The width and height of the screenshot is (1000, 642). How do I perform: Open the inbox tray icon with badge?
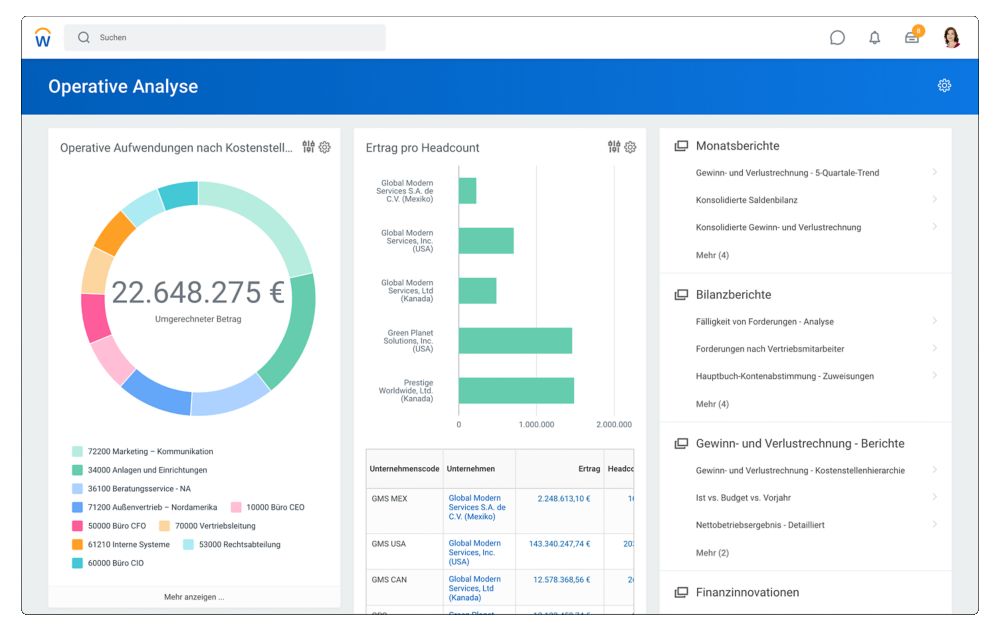pyautogui.click(x=913, y=36)
